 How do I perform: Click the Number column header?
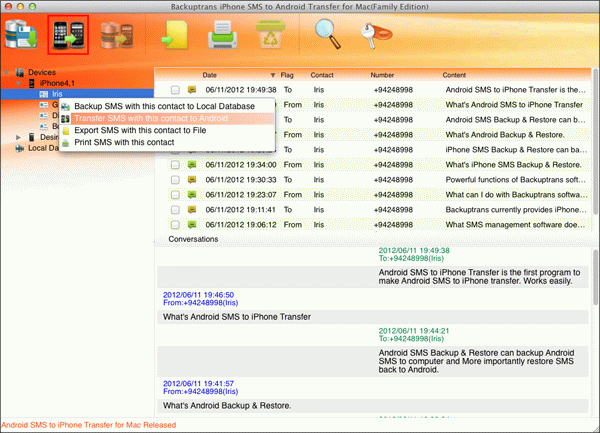click(x=382, y=75)
